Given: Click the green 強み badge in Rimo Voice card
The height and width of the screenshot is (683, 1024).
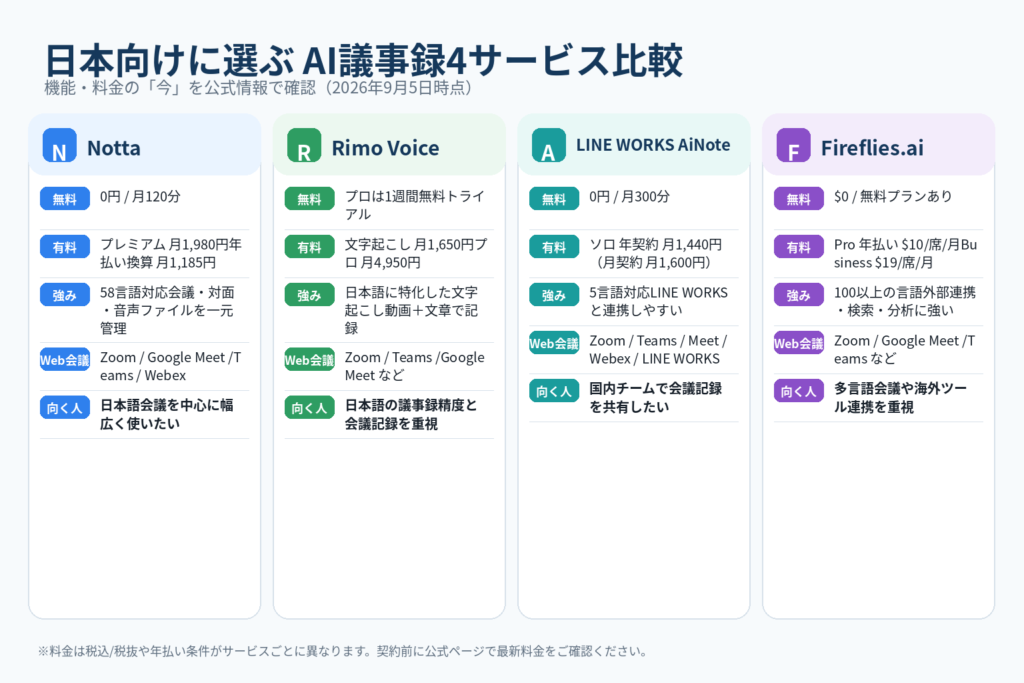Looking at the screenshot, I should 310,295.
